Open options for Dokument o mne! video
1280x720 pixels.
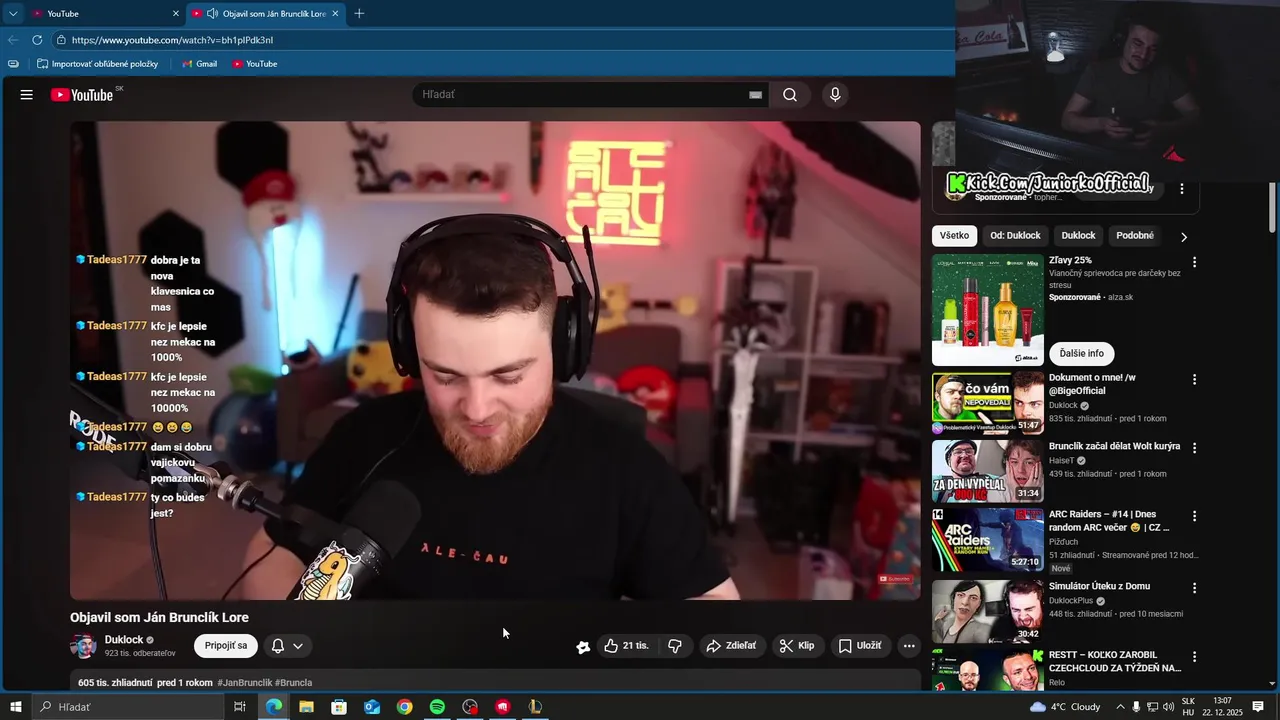tap(1193, 380)
